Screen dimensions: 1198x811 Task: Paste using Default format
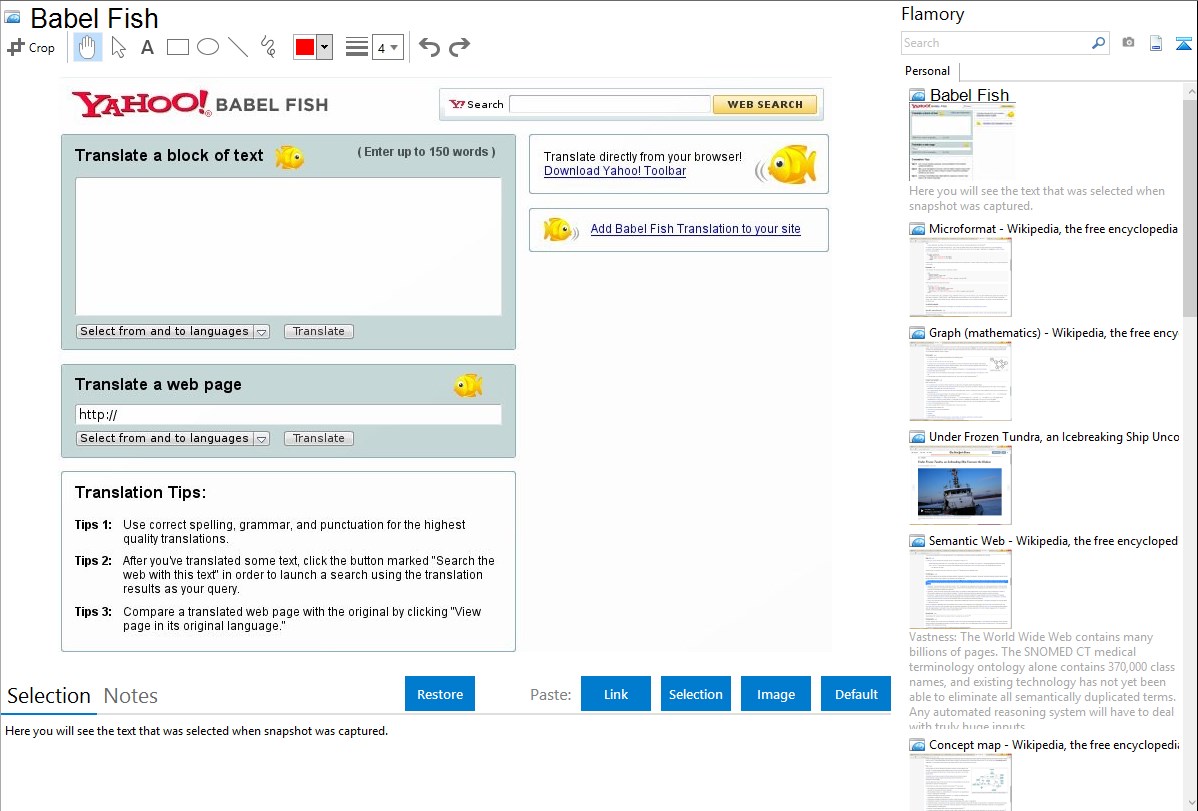(x=856, y=694)
